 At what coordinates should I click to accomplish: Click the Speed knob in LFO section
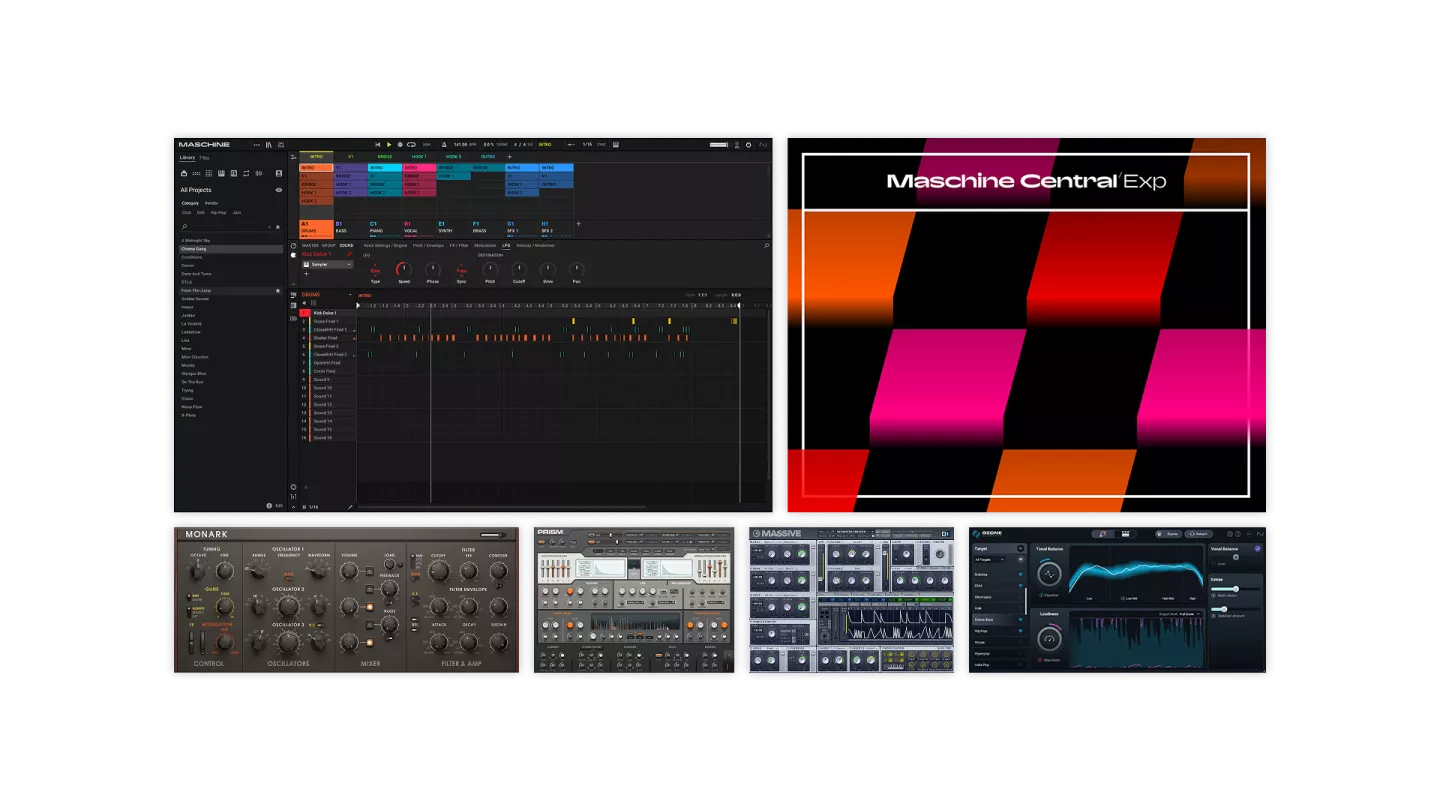(x=404, y=270)
